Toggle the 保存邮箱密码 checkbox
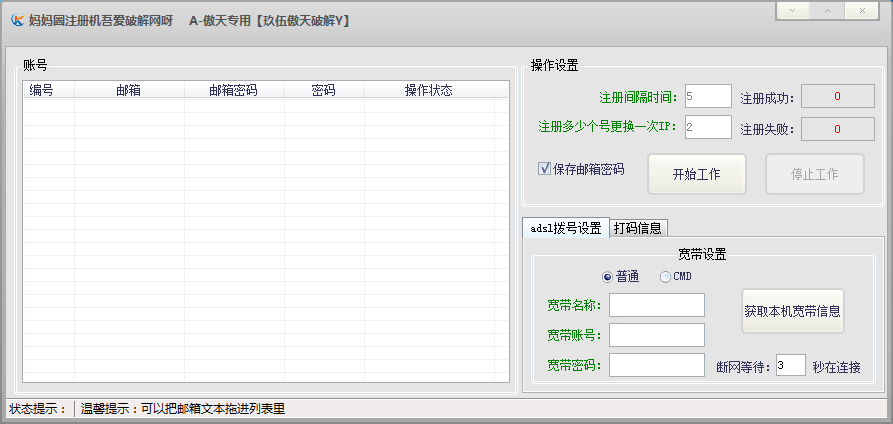This screenshot has width=893, height=424. point(545,169)
